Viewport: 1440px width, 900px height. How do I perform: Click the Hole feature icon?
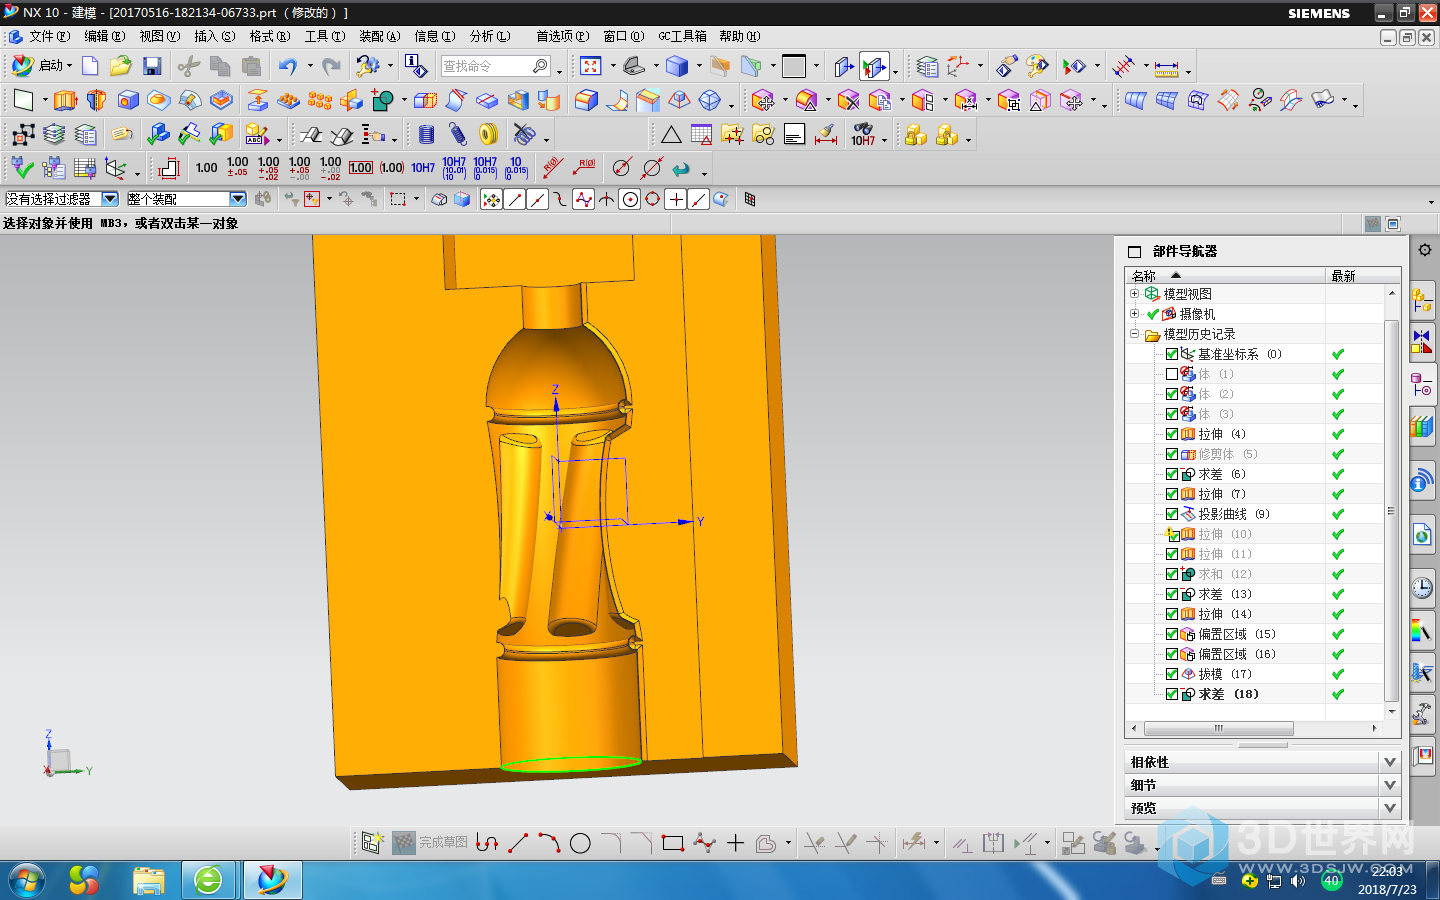pos(128,100)
